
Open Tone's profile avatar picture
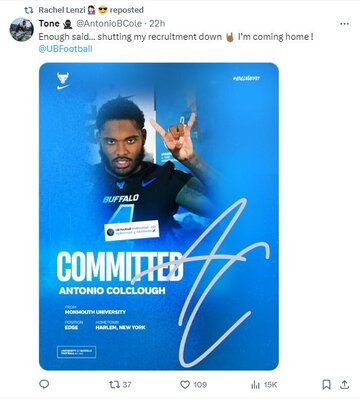coord(22,30)
